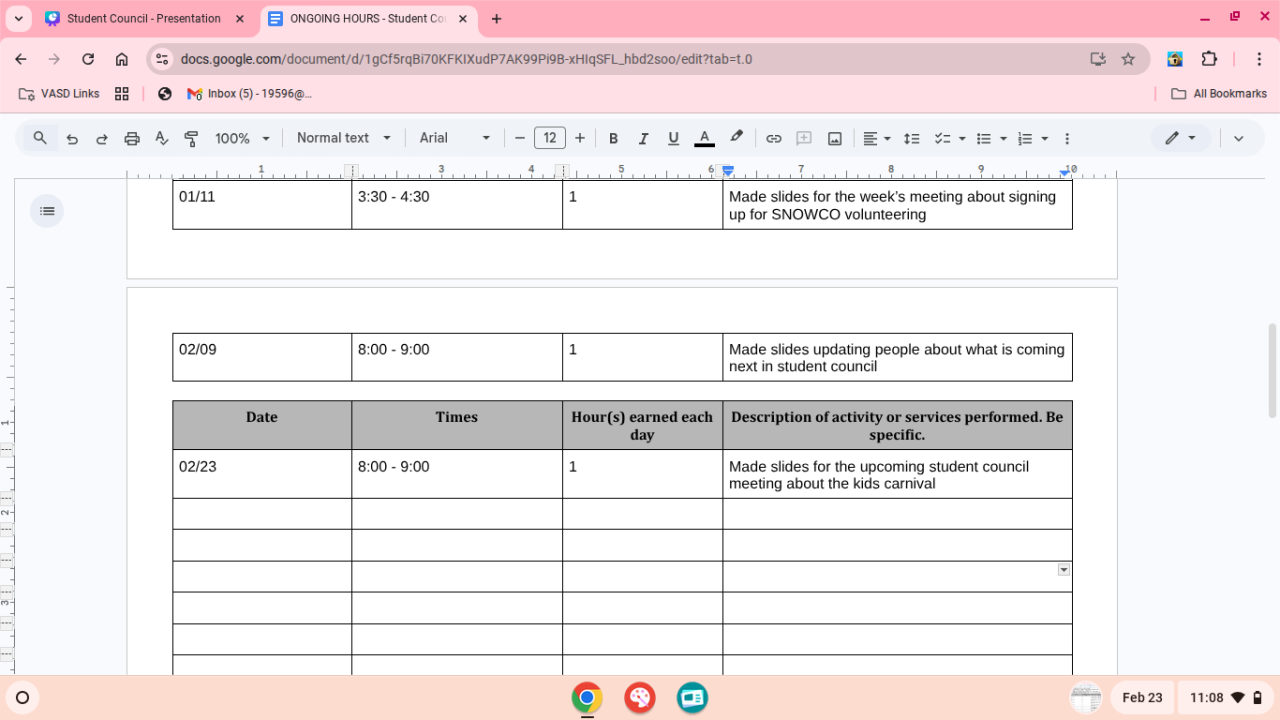Expand the Arial font dropdown
Image resolution: width=1280 pixels, height=720 pixels.
point(455,138)
